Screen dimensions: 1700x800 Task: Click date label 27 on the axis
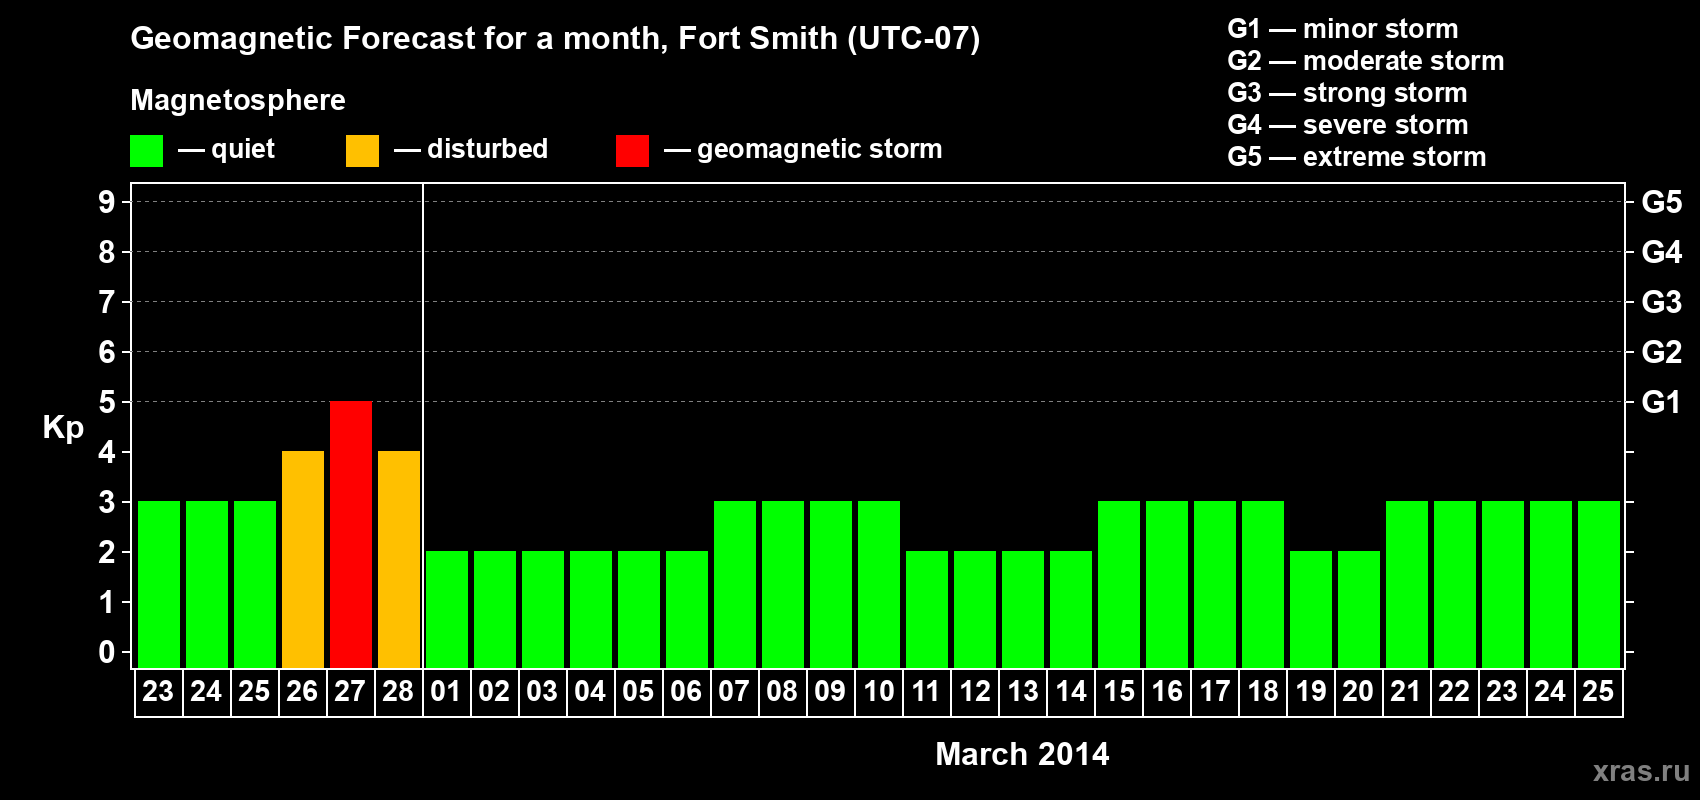tap(350, 692)
